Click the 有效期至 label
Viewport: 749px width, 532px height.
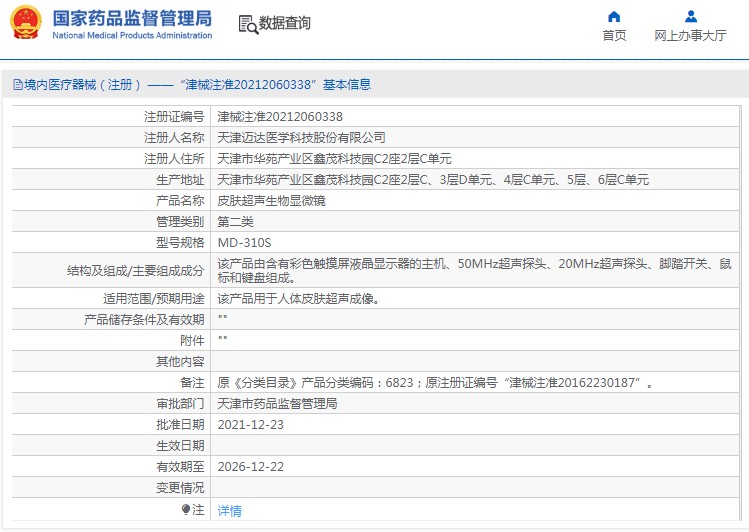pos(180,467)
